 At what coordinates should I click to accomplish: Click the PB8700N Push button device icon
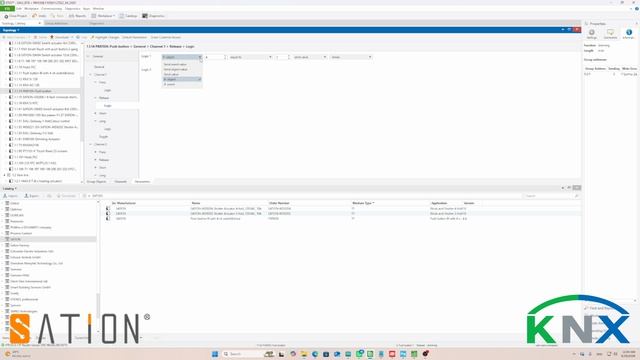point(11,91)
